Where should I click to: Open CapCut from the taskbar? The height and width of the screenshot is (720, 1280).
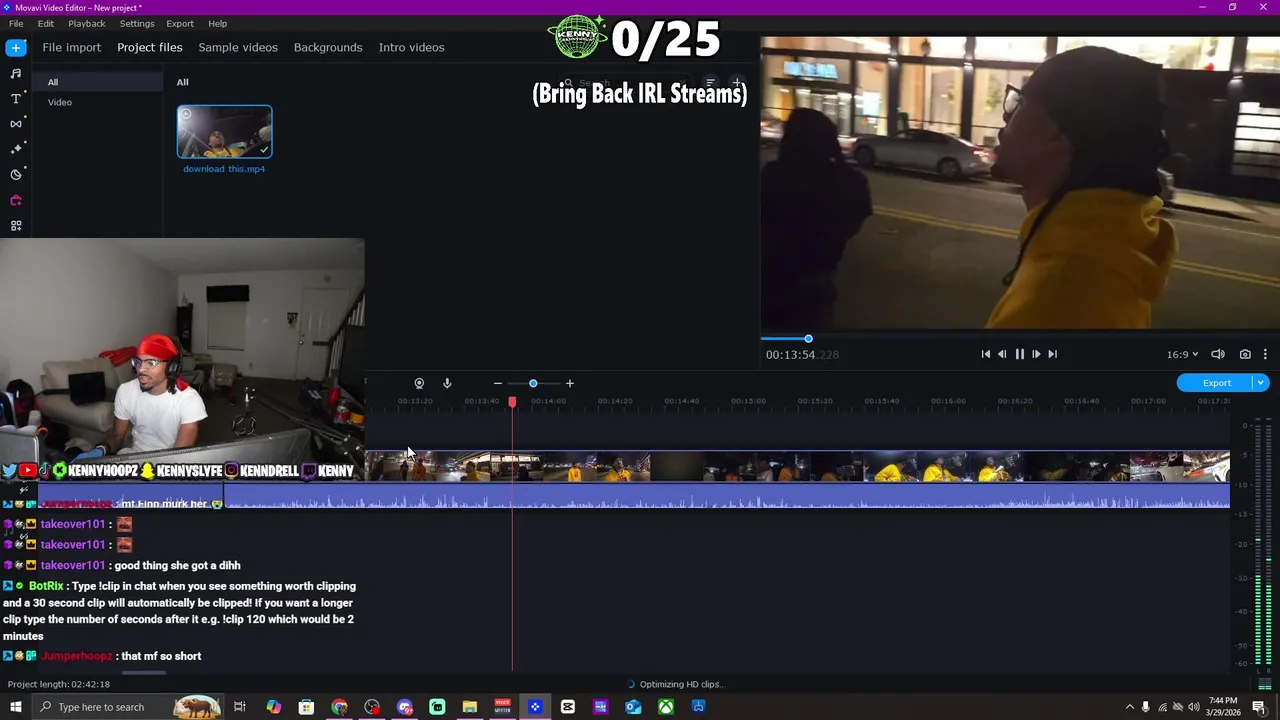point(568,707)
